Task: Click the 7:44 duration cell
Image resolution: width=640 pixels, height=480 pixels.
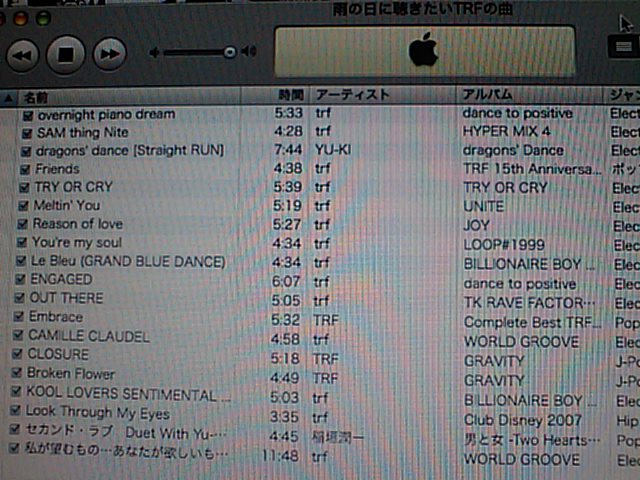Action: click(288, 150)
